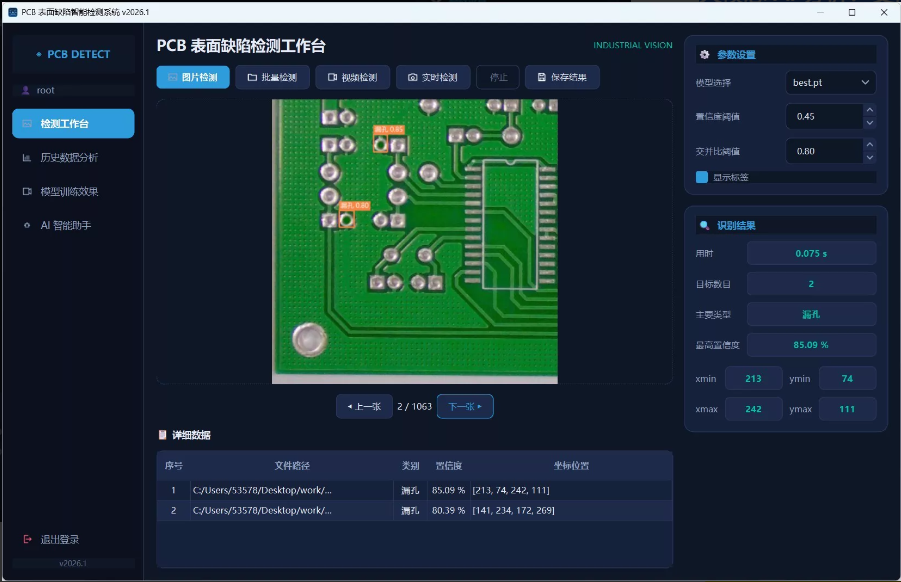Click the save disk icon on 保存结果
901x582 pixels.
pyautogui.click(x=541, y=77)
